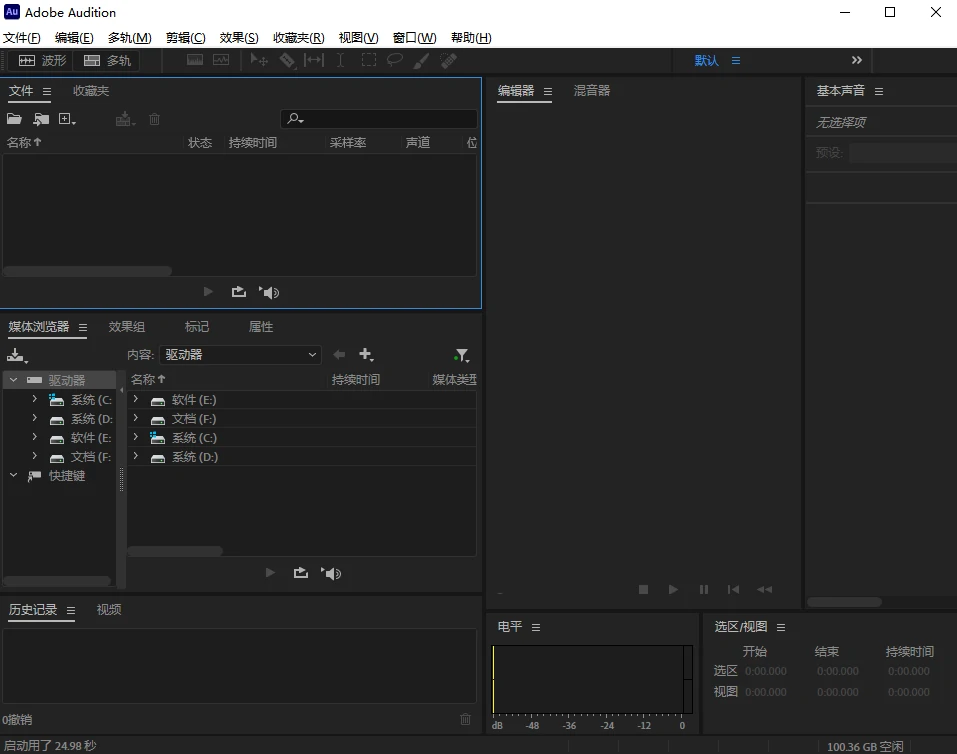Click the Add Shortcut plus icon
This screenshot has width=957, height=754.
click(366, 355)
